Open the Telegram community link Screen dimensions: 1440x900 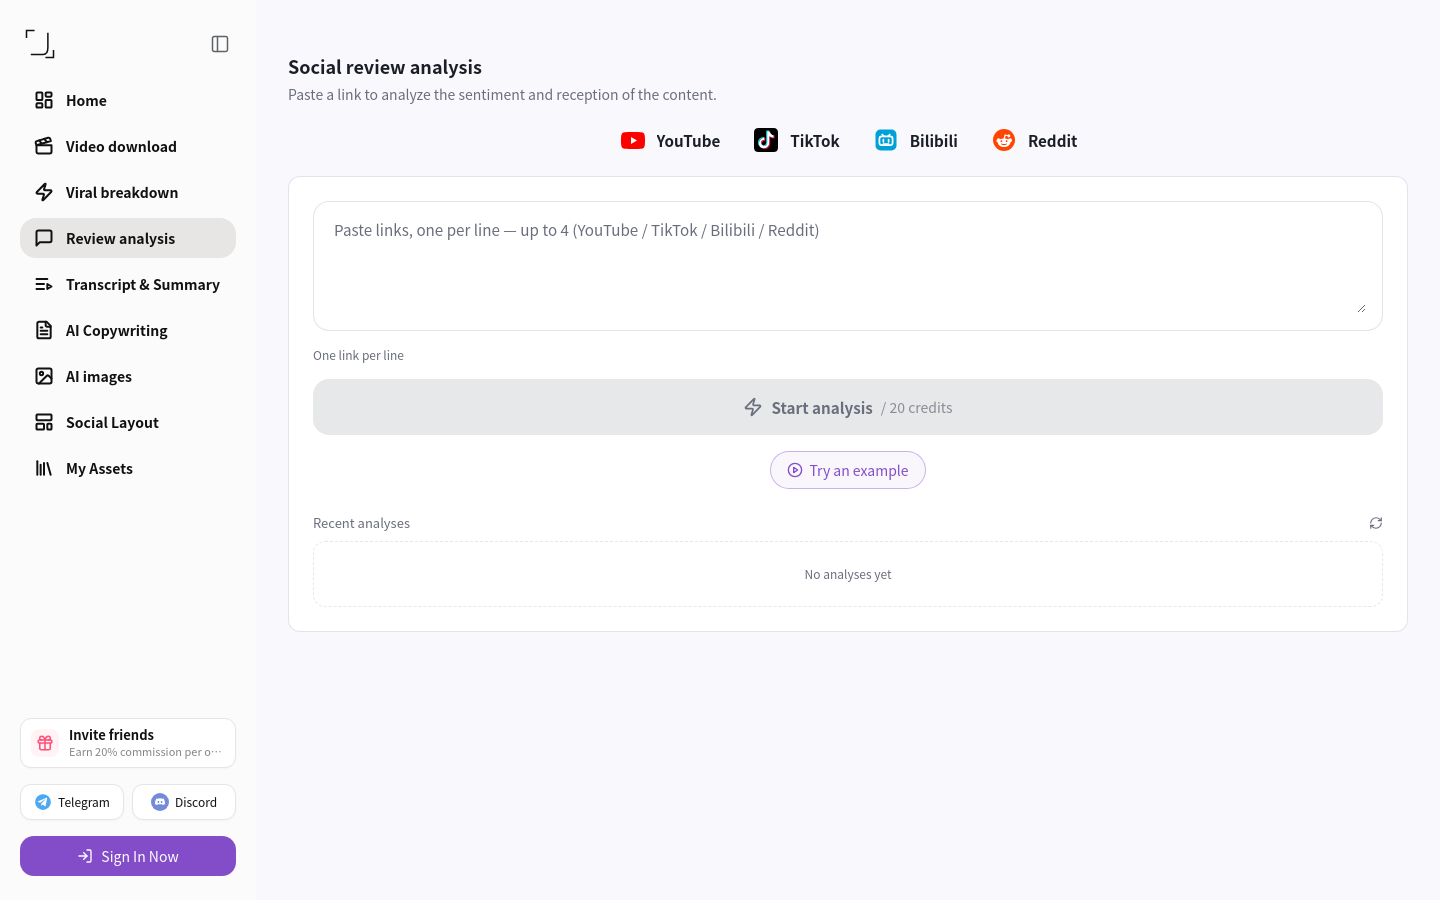[72, 802]
